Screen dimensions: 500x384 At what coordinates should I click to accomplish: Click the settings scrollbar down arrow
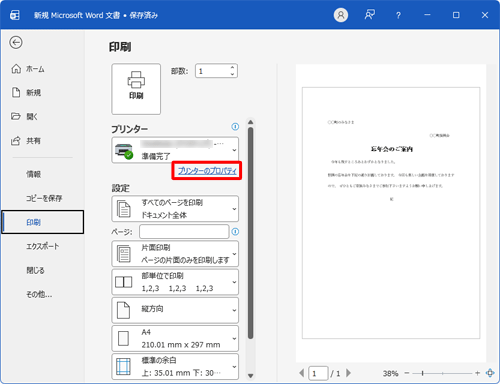pyautogui.click(x=251, y=376)
